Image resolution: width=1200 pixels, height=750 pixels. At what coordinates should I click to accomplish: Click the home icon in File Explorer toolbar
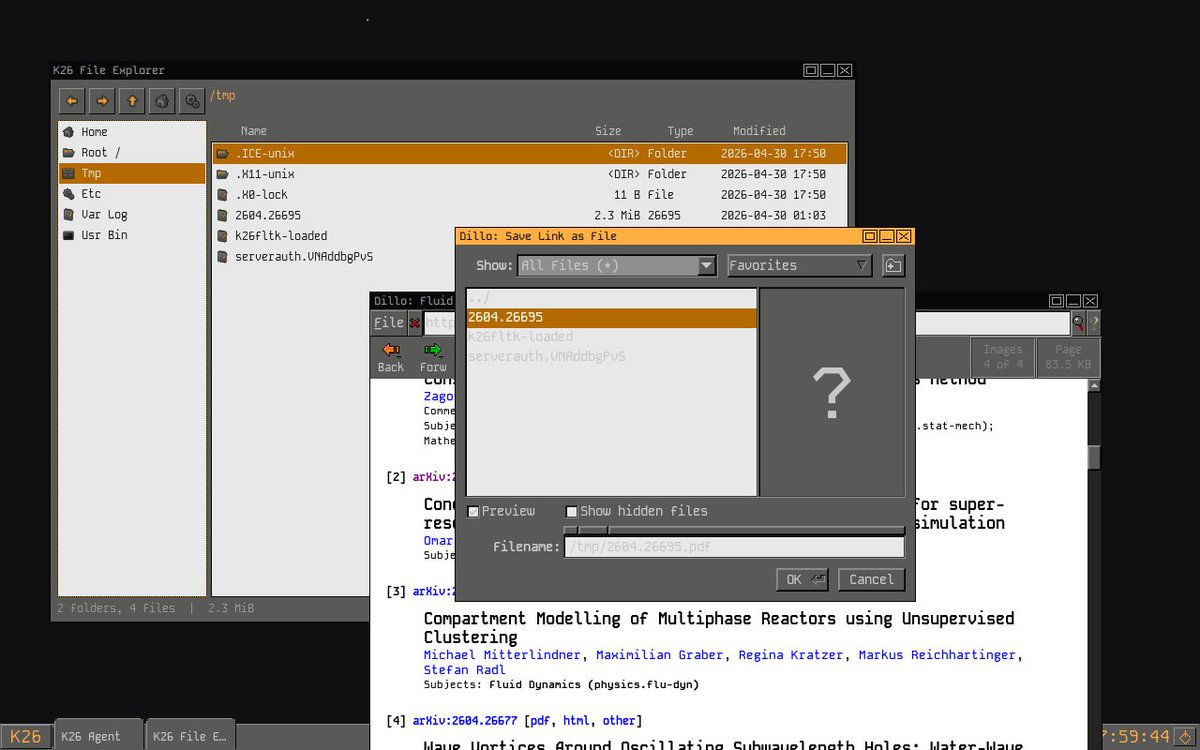pos(162,100)
